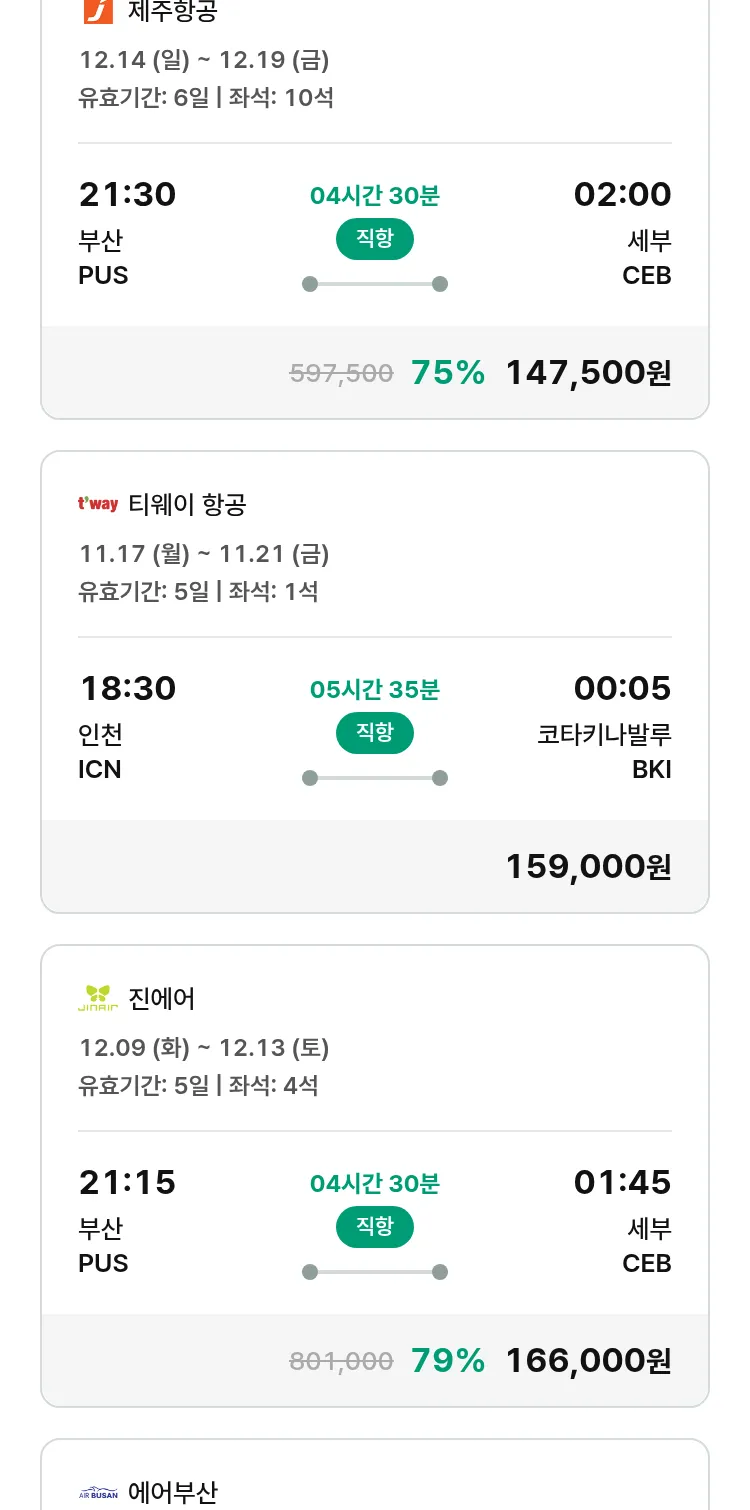The height and width of the screenshot is (1510, 750).
Task: Open 진에어 airline name
Action: 162,999
